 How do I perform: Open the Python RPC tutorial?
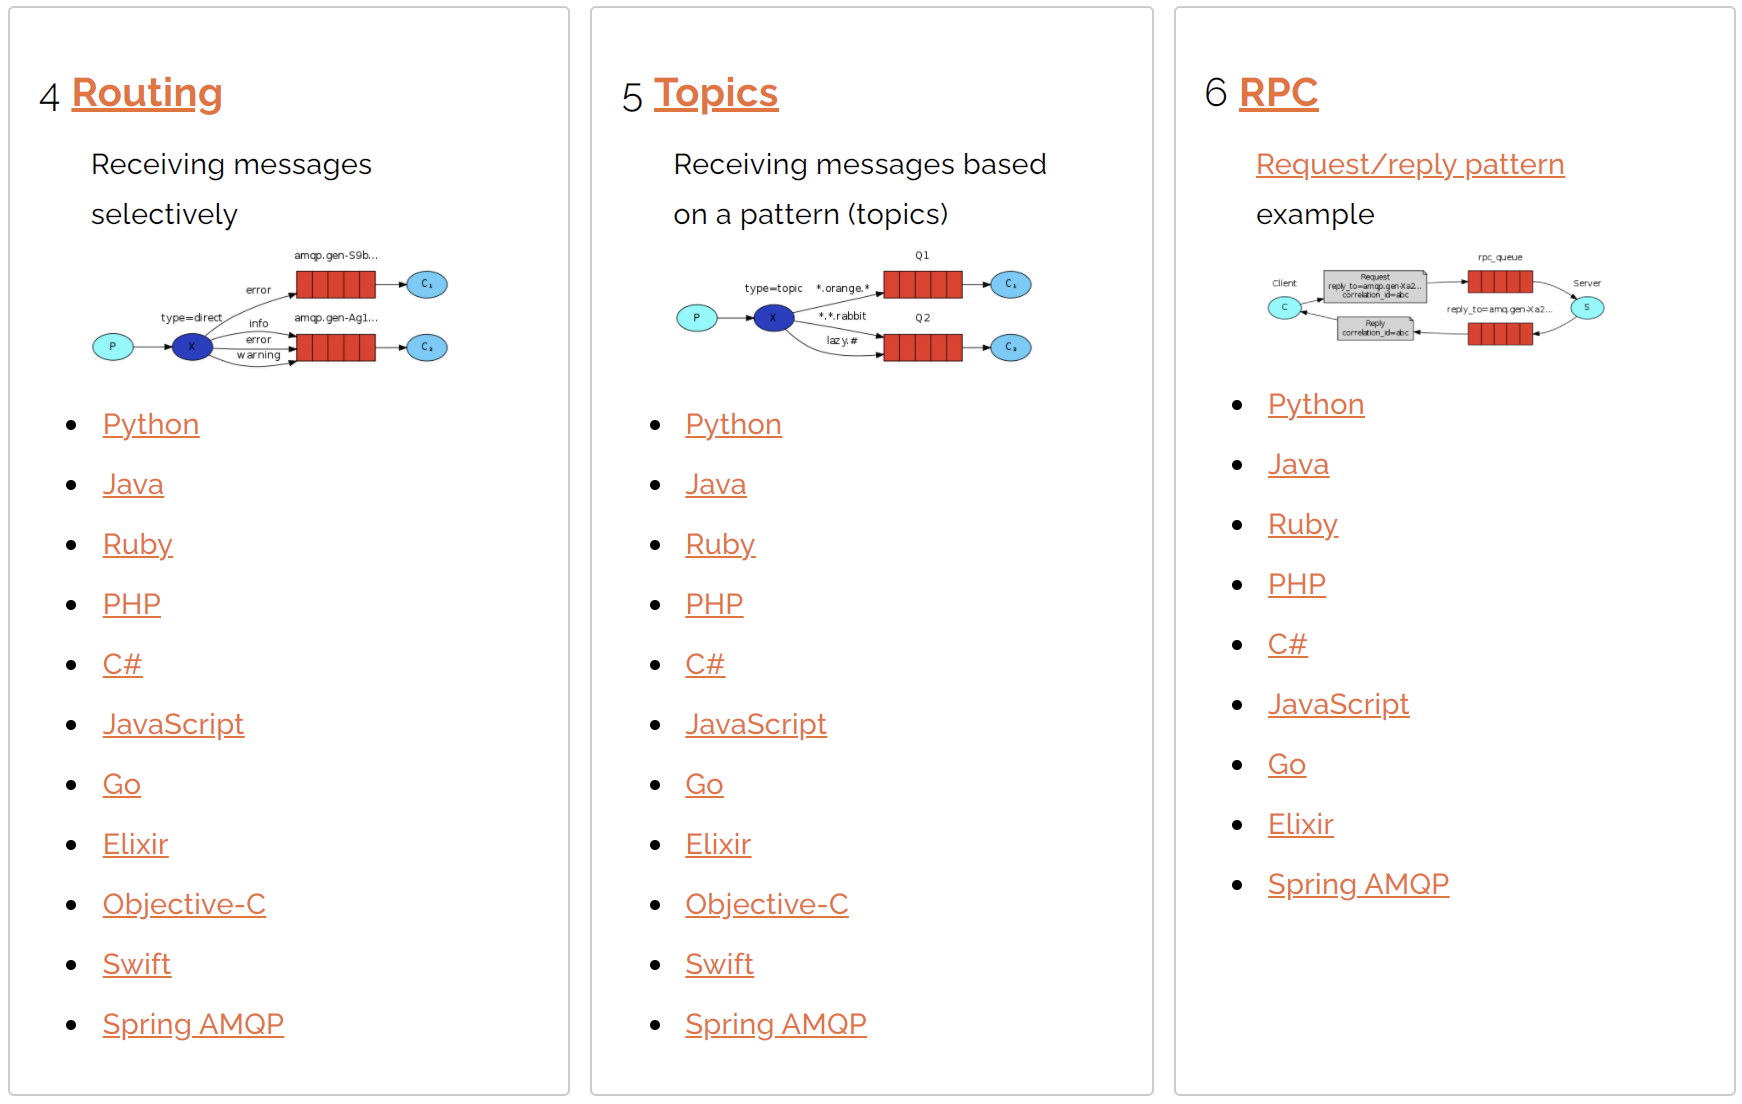pos(1315,404)
